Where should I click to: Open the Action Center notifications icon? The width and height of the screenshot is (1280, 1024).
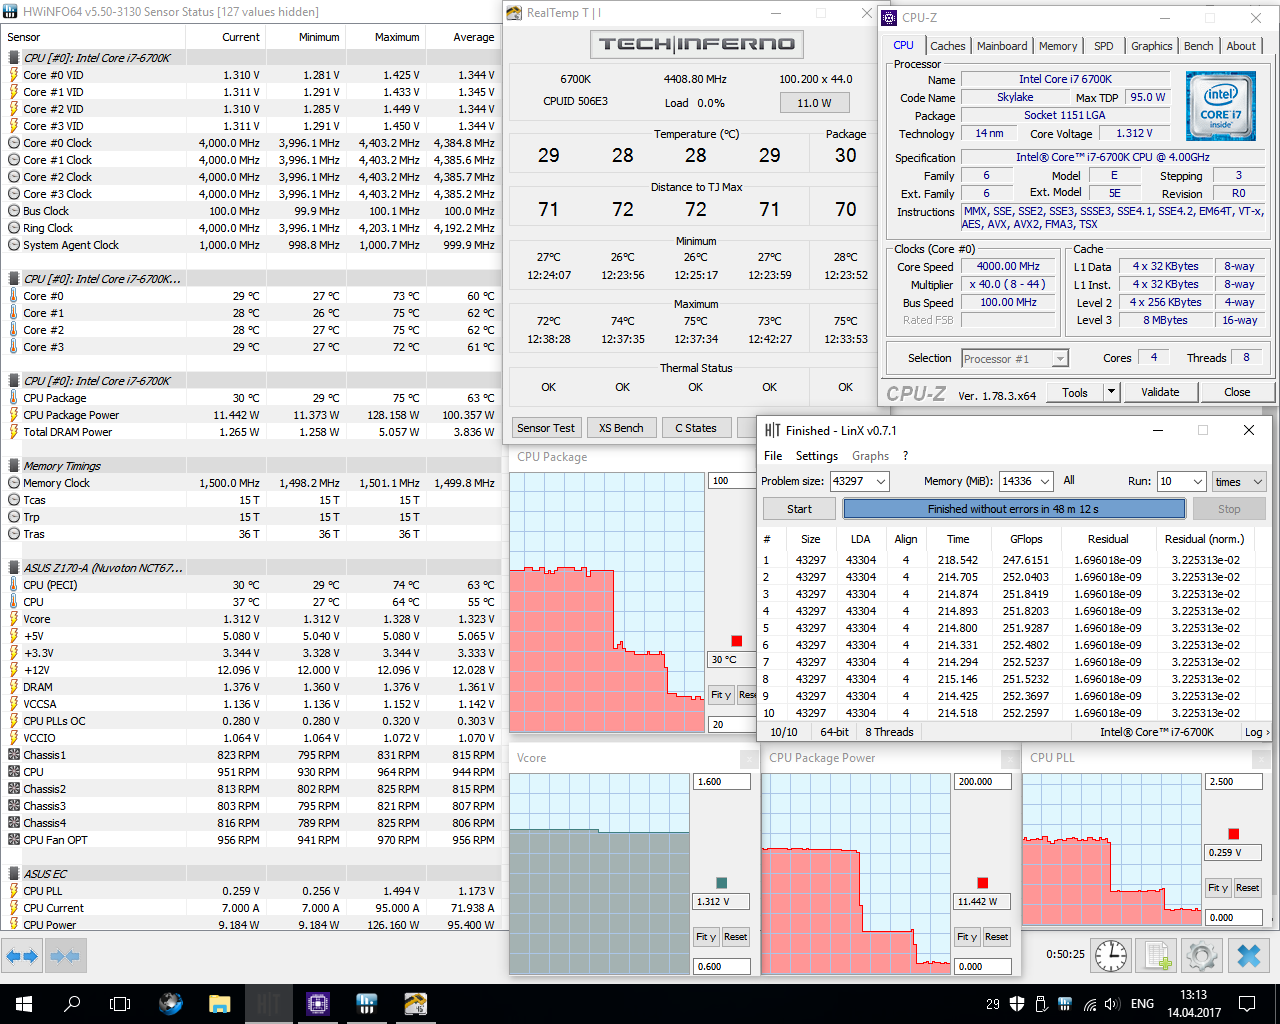pos(1247,1004)
